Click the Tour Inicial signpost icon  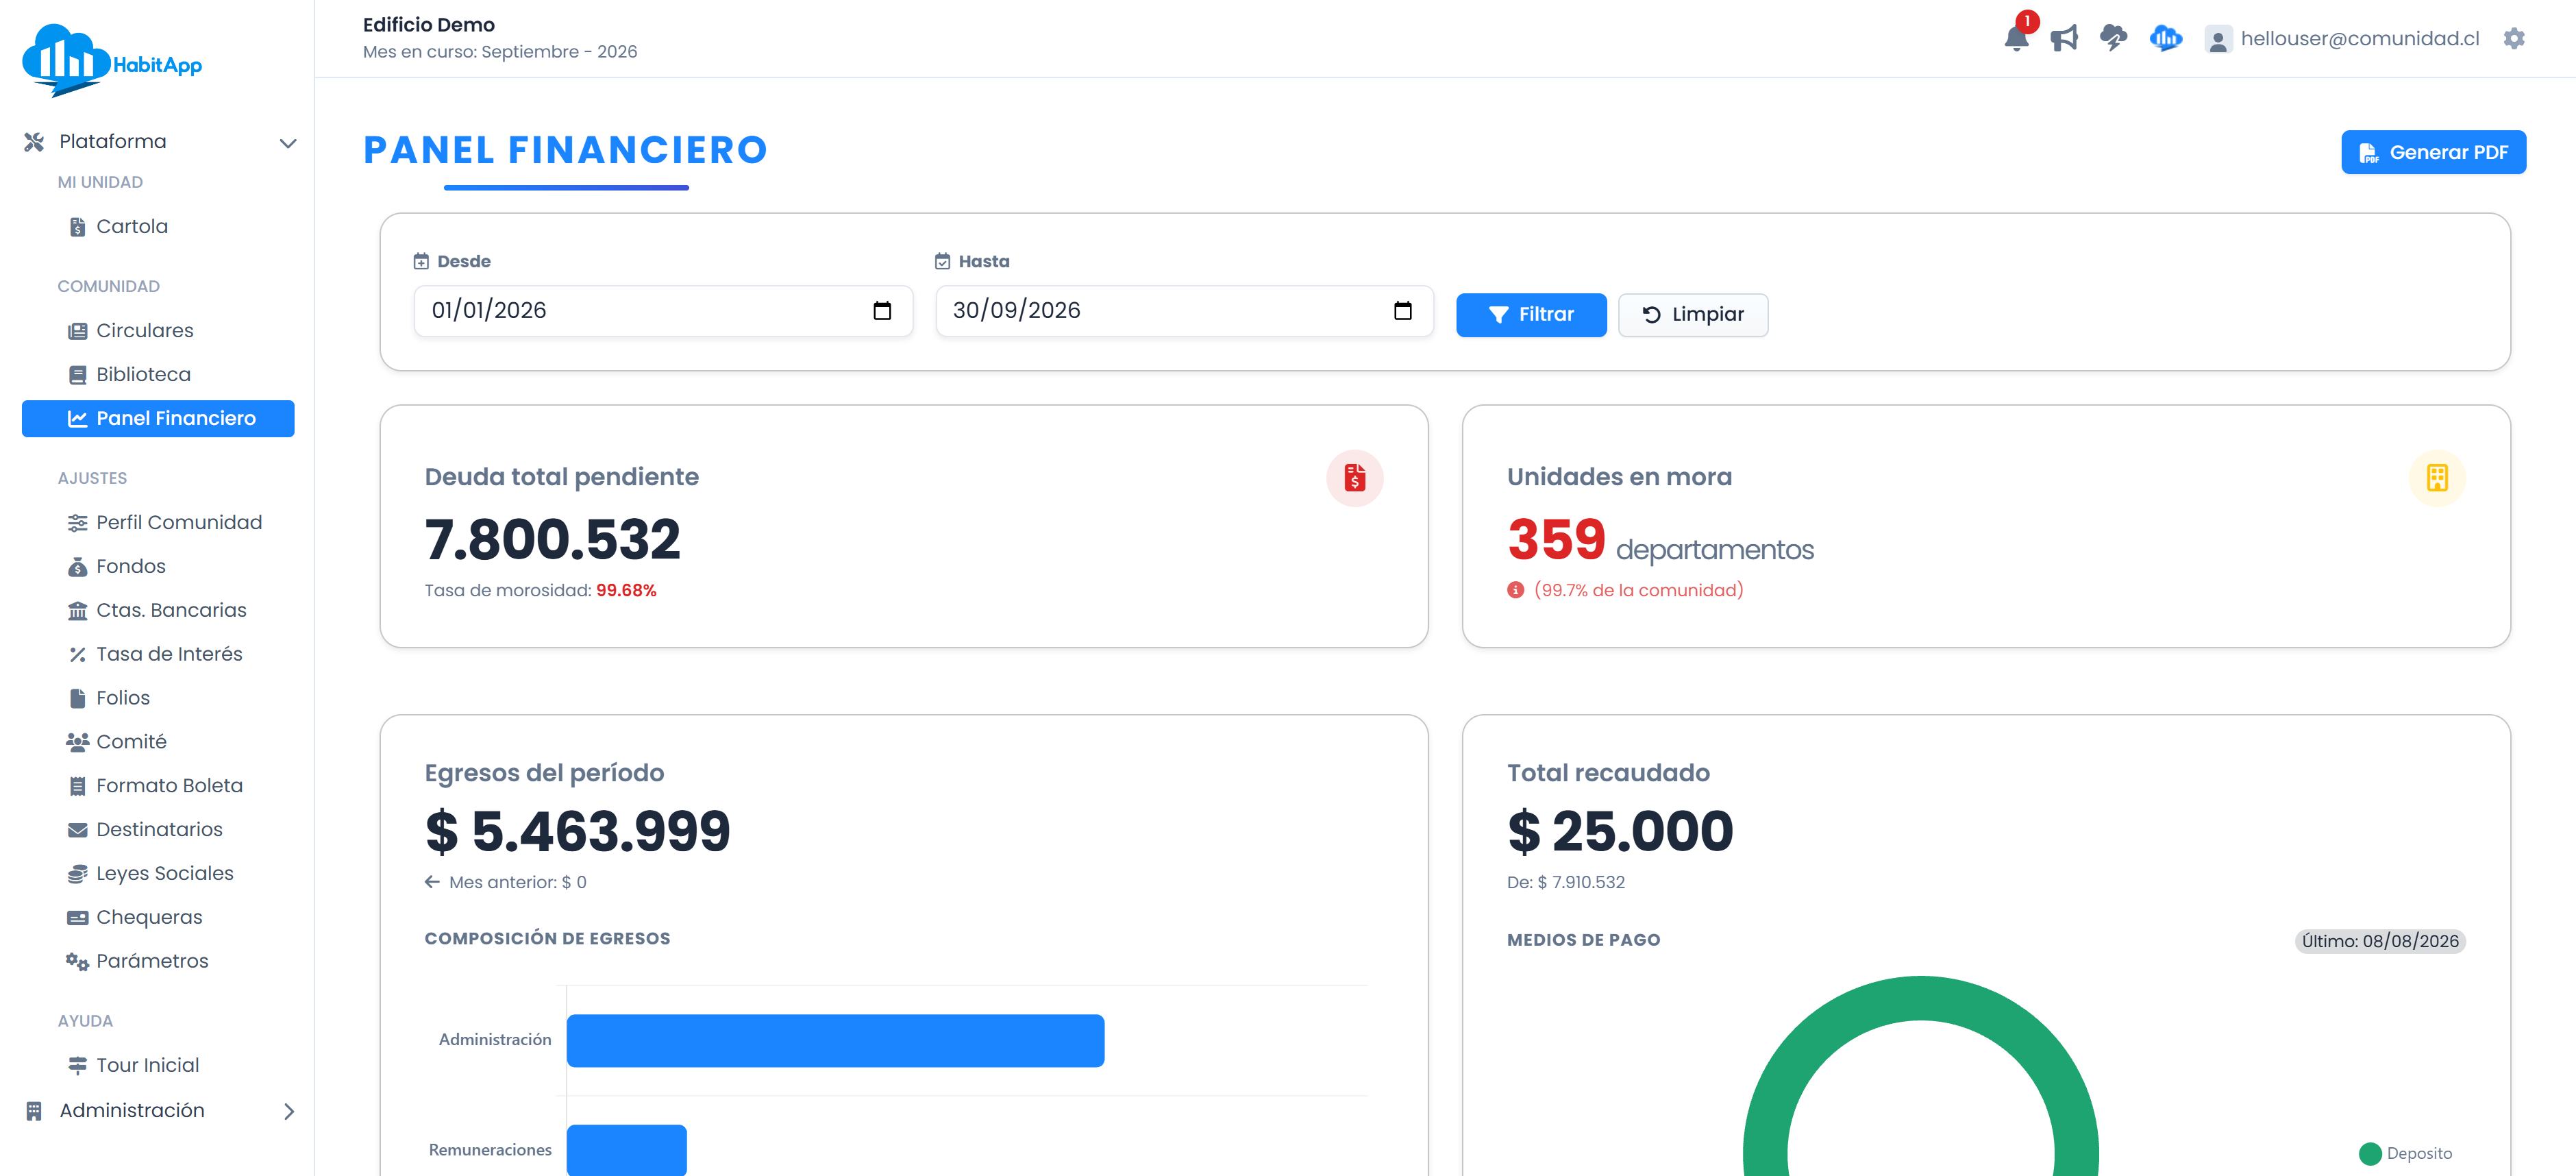[77, 1066]
